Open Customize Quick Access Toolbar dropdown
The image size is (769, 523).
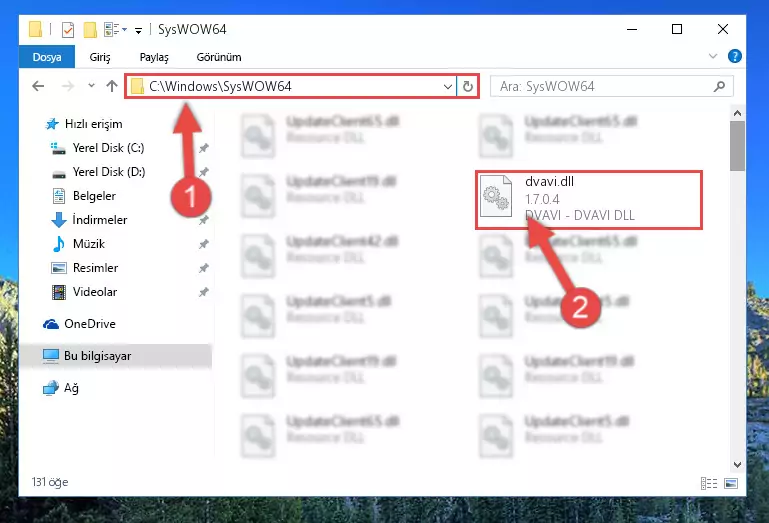pyautogui.click(x=138, y=30)
